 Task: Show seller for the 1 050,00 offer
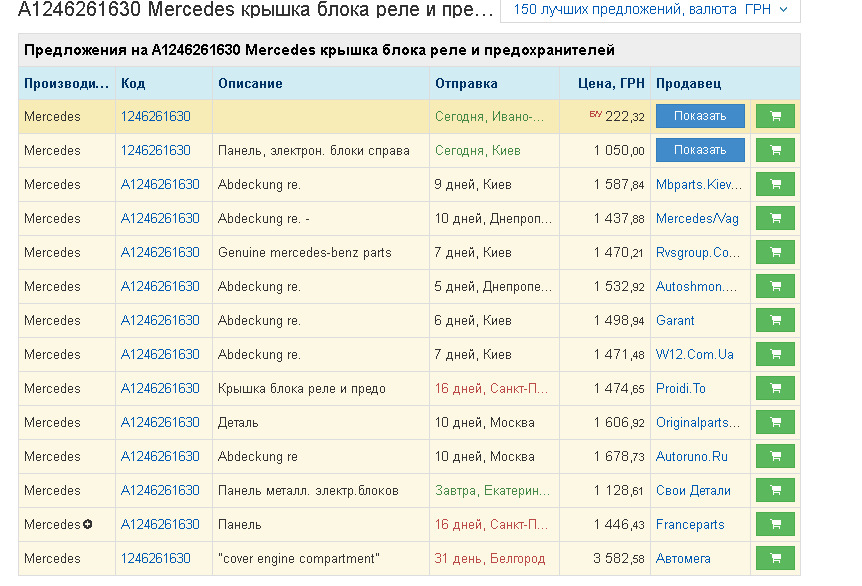click(x=700, y=150)
